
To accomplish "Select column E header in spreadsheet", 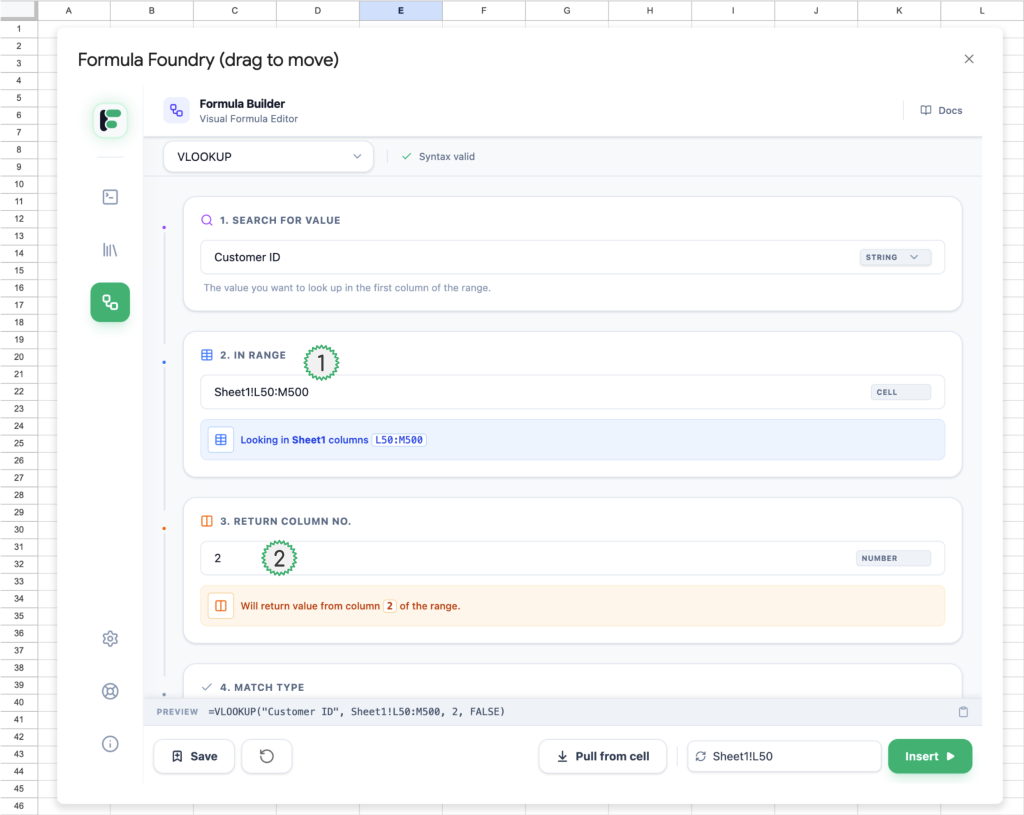I will tap(400, 10).
